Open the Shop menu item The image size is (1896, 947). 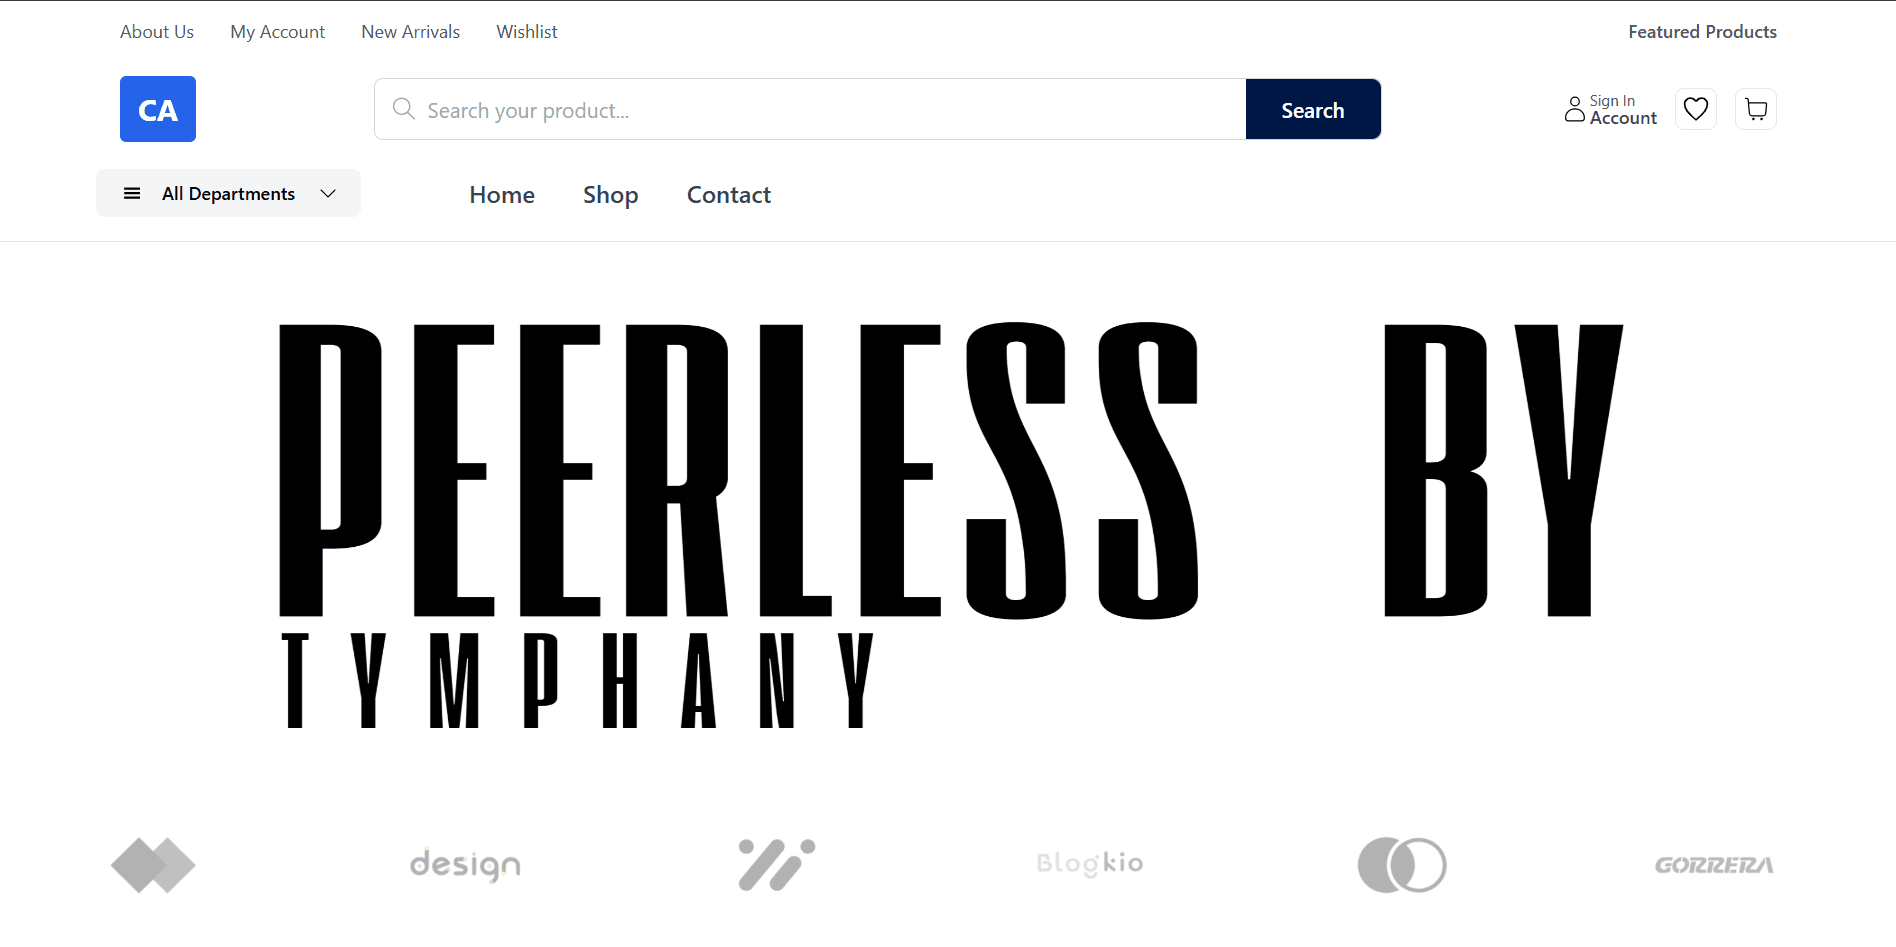[x=611, y=195]
